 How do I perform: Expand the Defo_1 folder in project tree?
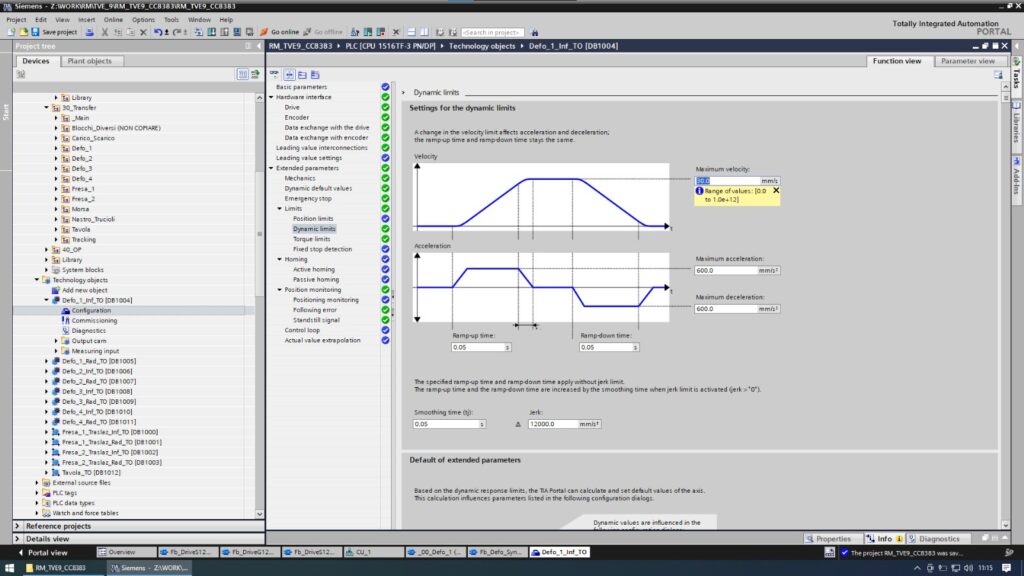pyautogui.click(x=56, y=148)
